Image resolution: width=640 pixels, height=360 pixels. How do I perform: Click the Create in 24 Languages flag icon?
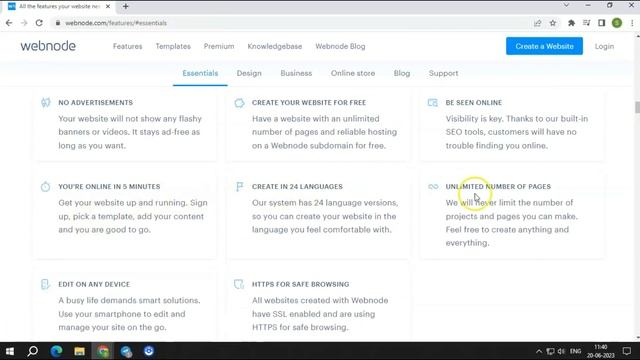(239, 187)
